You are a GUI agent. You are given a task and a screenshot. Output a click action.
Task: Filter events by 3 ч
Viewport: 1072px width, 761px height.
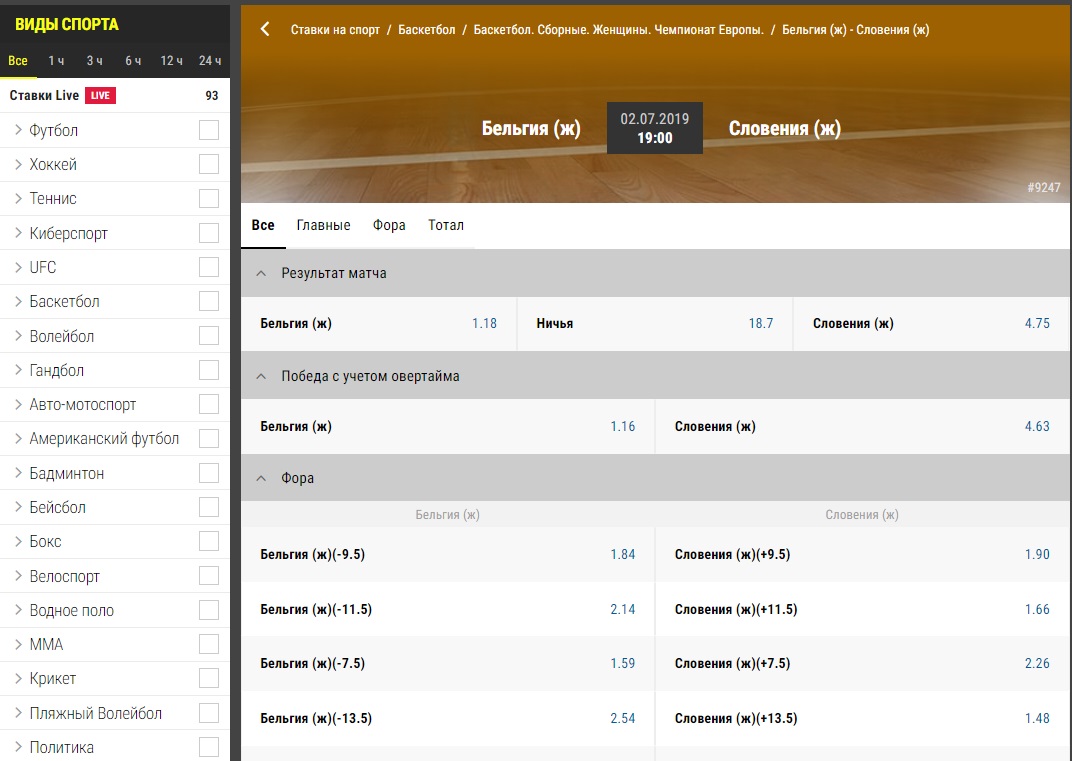pyautogui.click(x=94, y=61)
